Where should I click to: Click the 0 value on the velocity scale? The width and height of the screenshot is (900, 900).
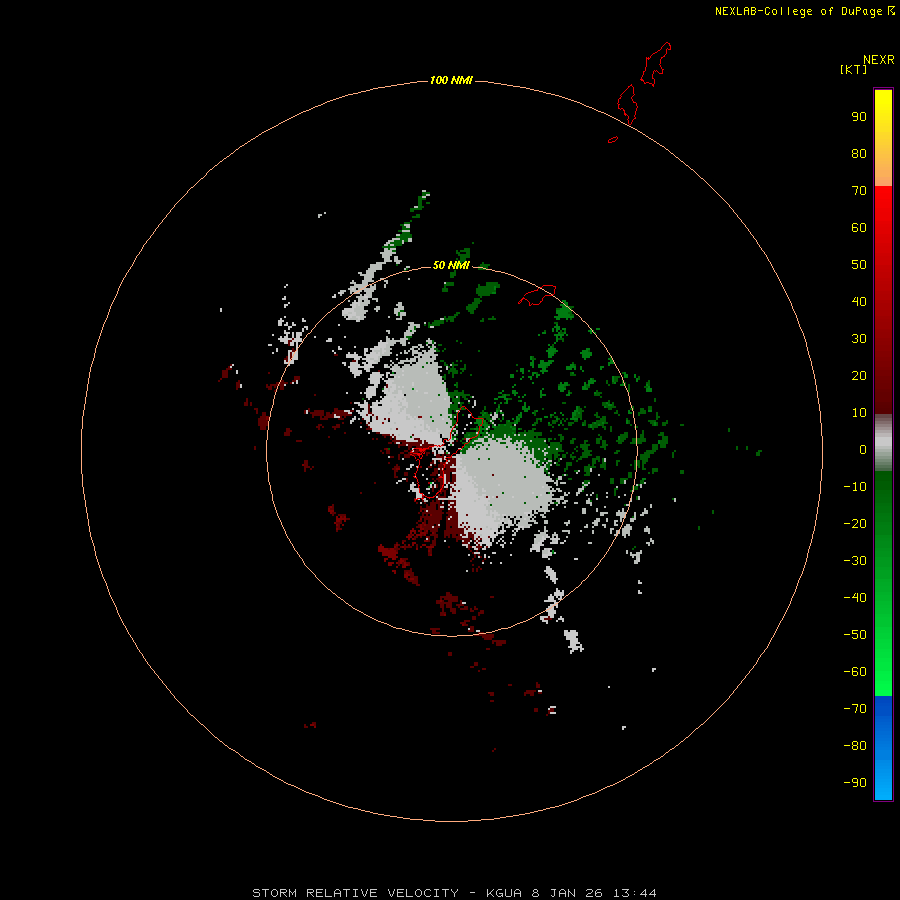[x=863, y=449]
